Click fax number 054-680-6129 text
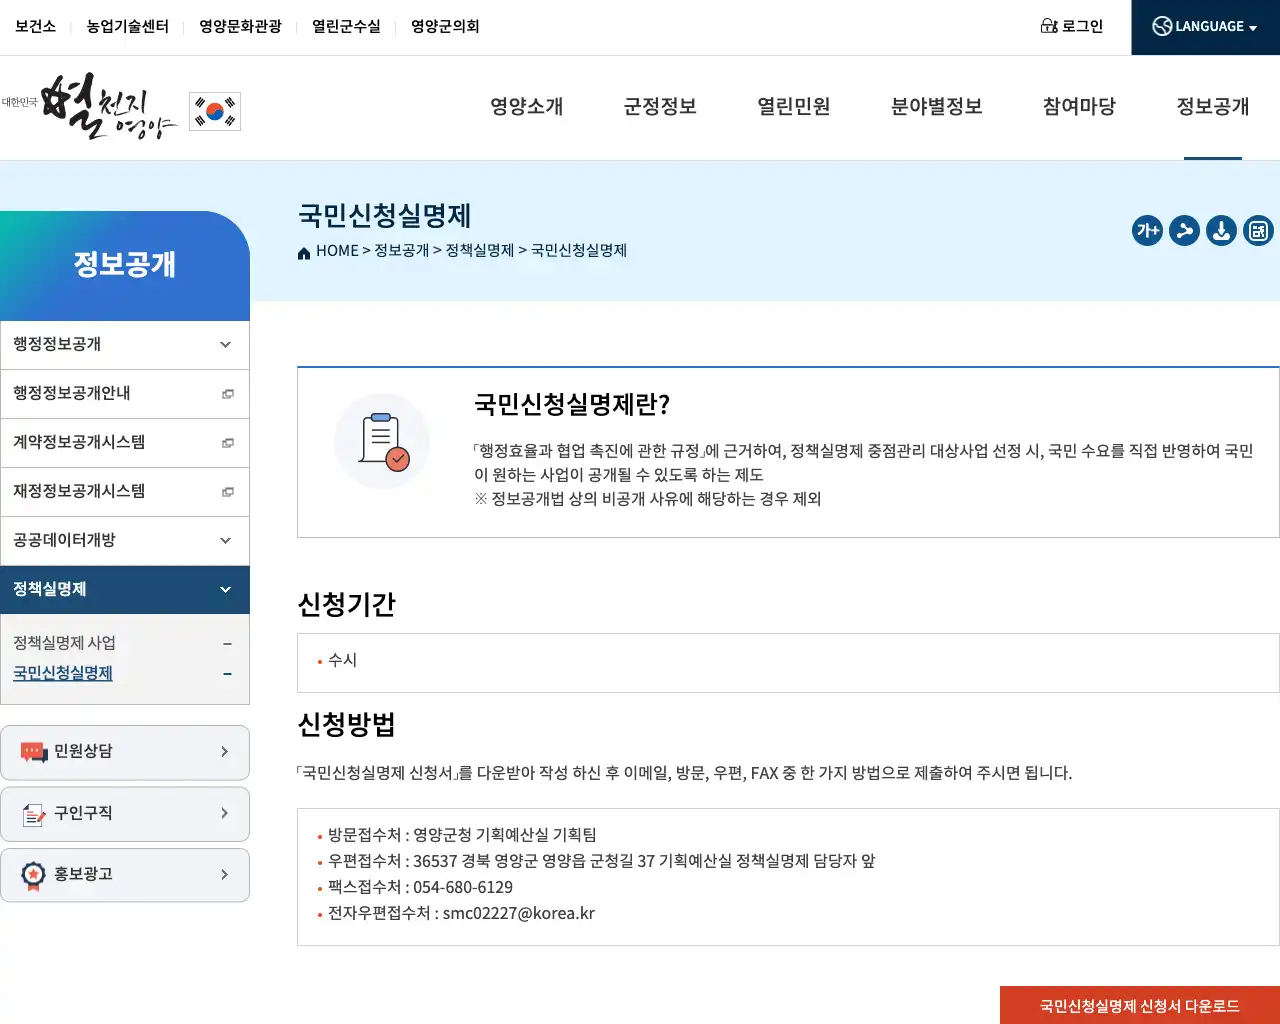1280x1024 pixels. 463,887
